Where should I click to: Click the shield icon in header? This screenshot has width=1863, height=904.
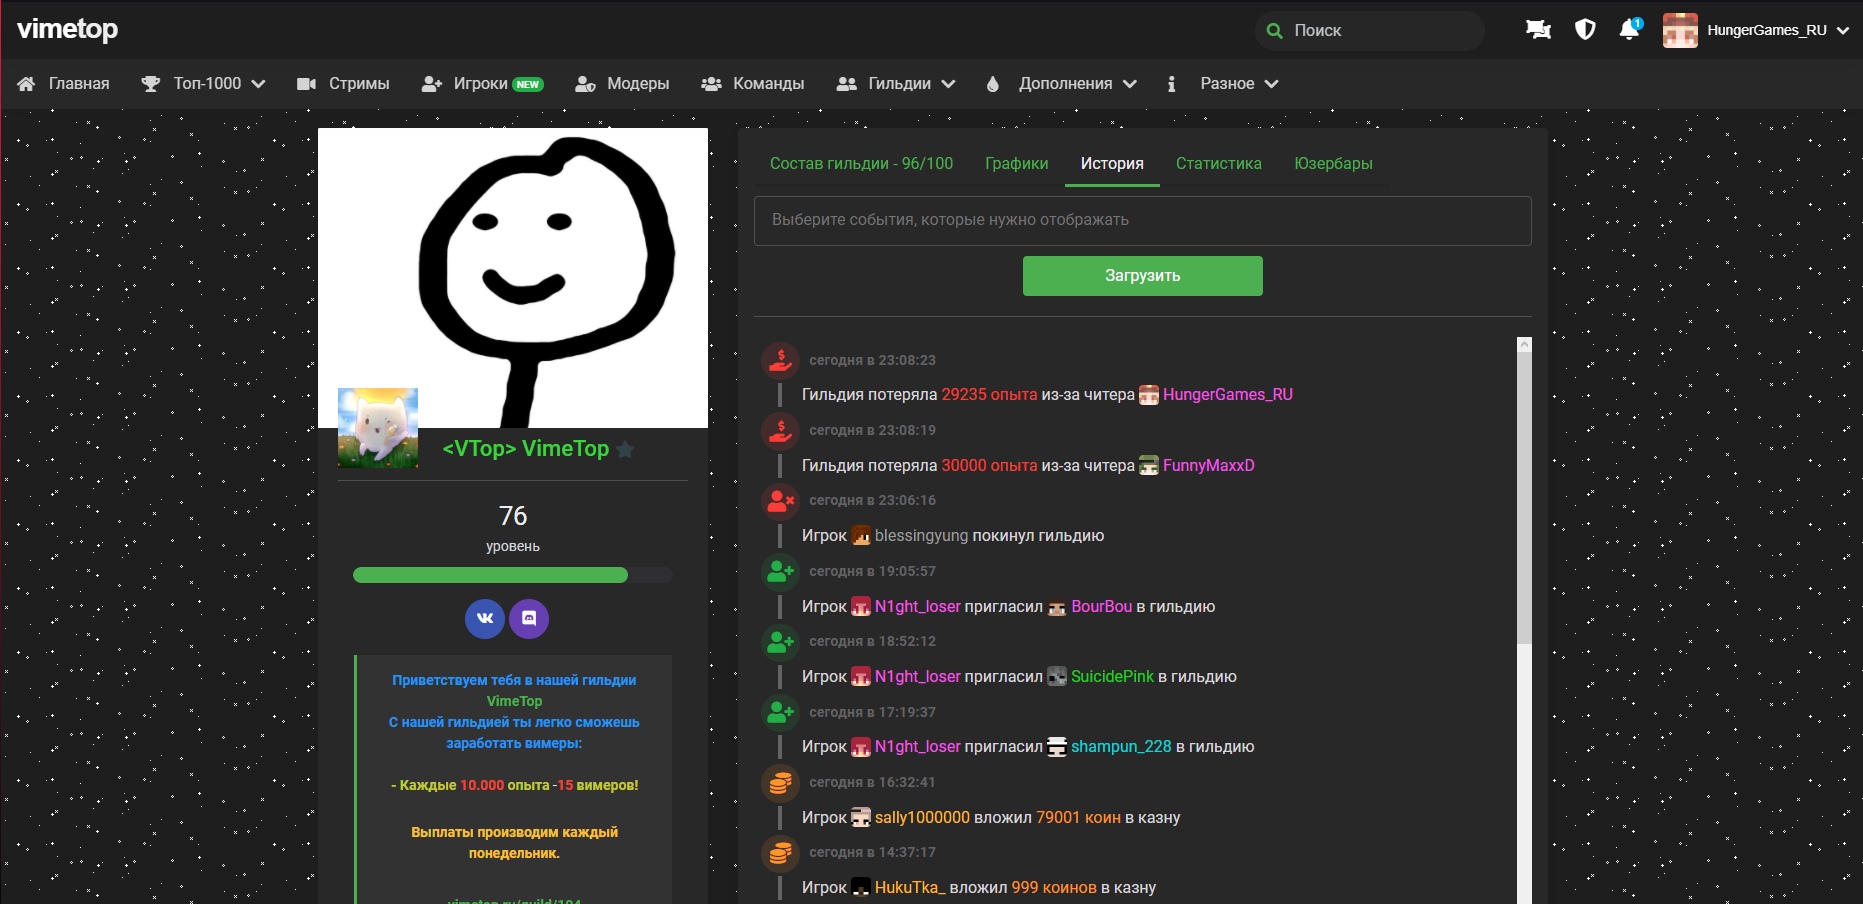[1585, 30]
